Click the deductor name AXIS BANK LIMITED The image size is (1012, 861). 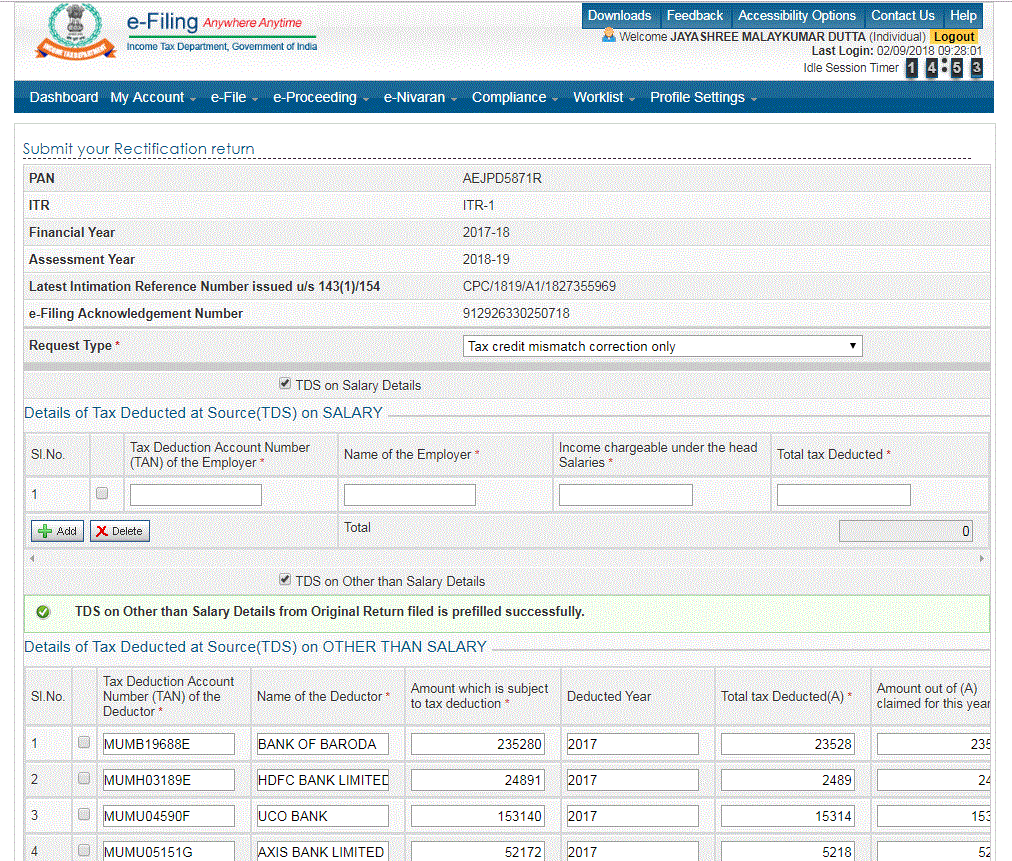point(323,851)
